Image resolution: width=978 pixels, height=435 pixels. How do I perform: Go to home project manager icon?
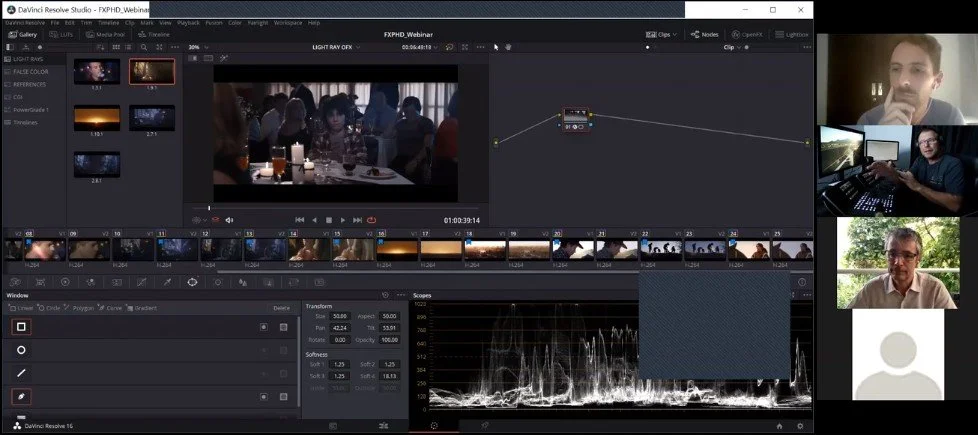tap(779, 426)
